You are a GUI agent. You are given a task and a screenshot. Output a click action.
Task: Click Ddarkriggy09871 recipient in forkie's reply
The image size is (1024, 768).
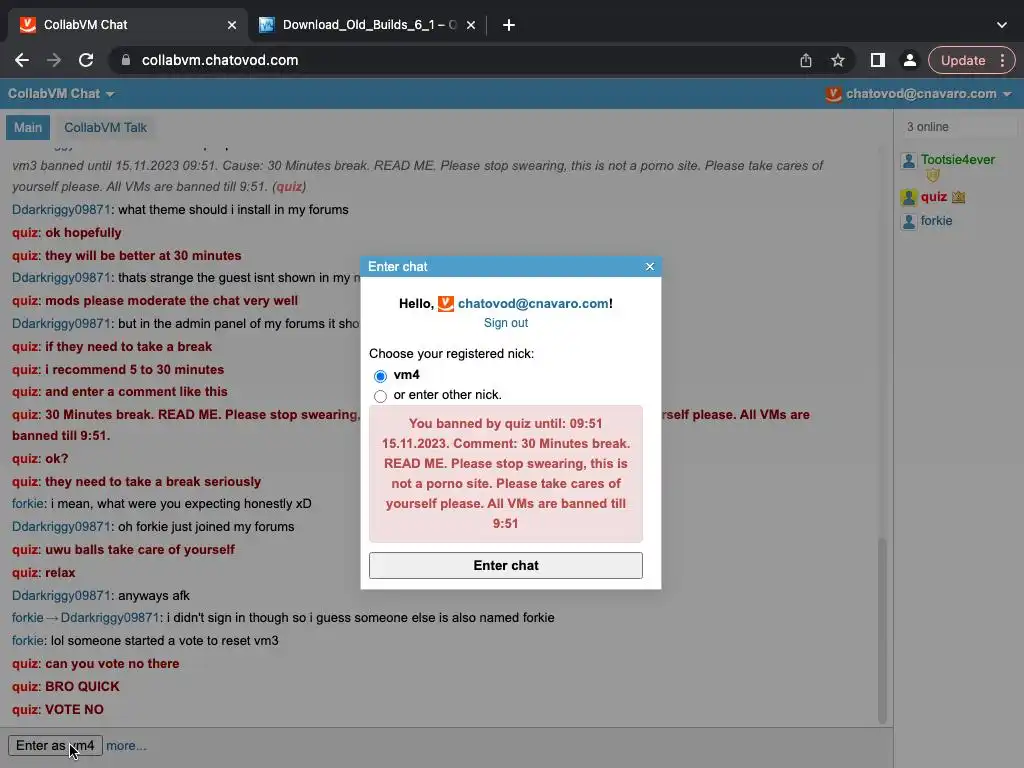click(x=110, y=618)
